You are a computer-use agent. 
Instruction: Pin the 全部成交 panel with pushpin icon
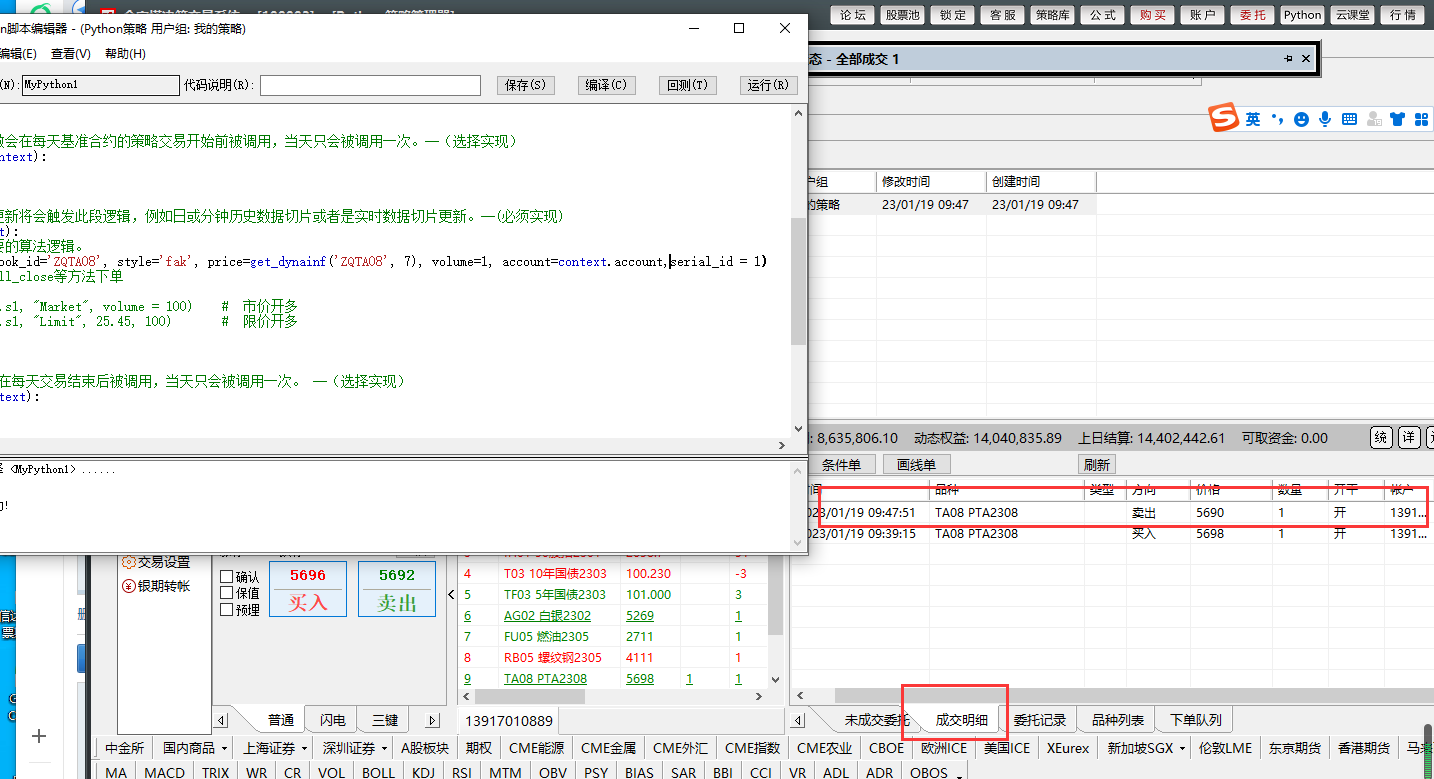point(1288,59)
